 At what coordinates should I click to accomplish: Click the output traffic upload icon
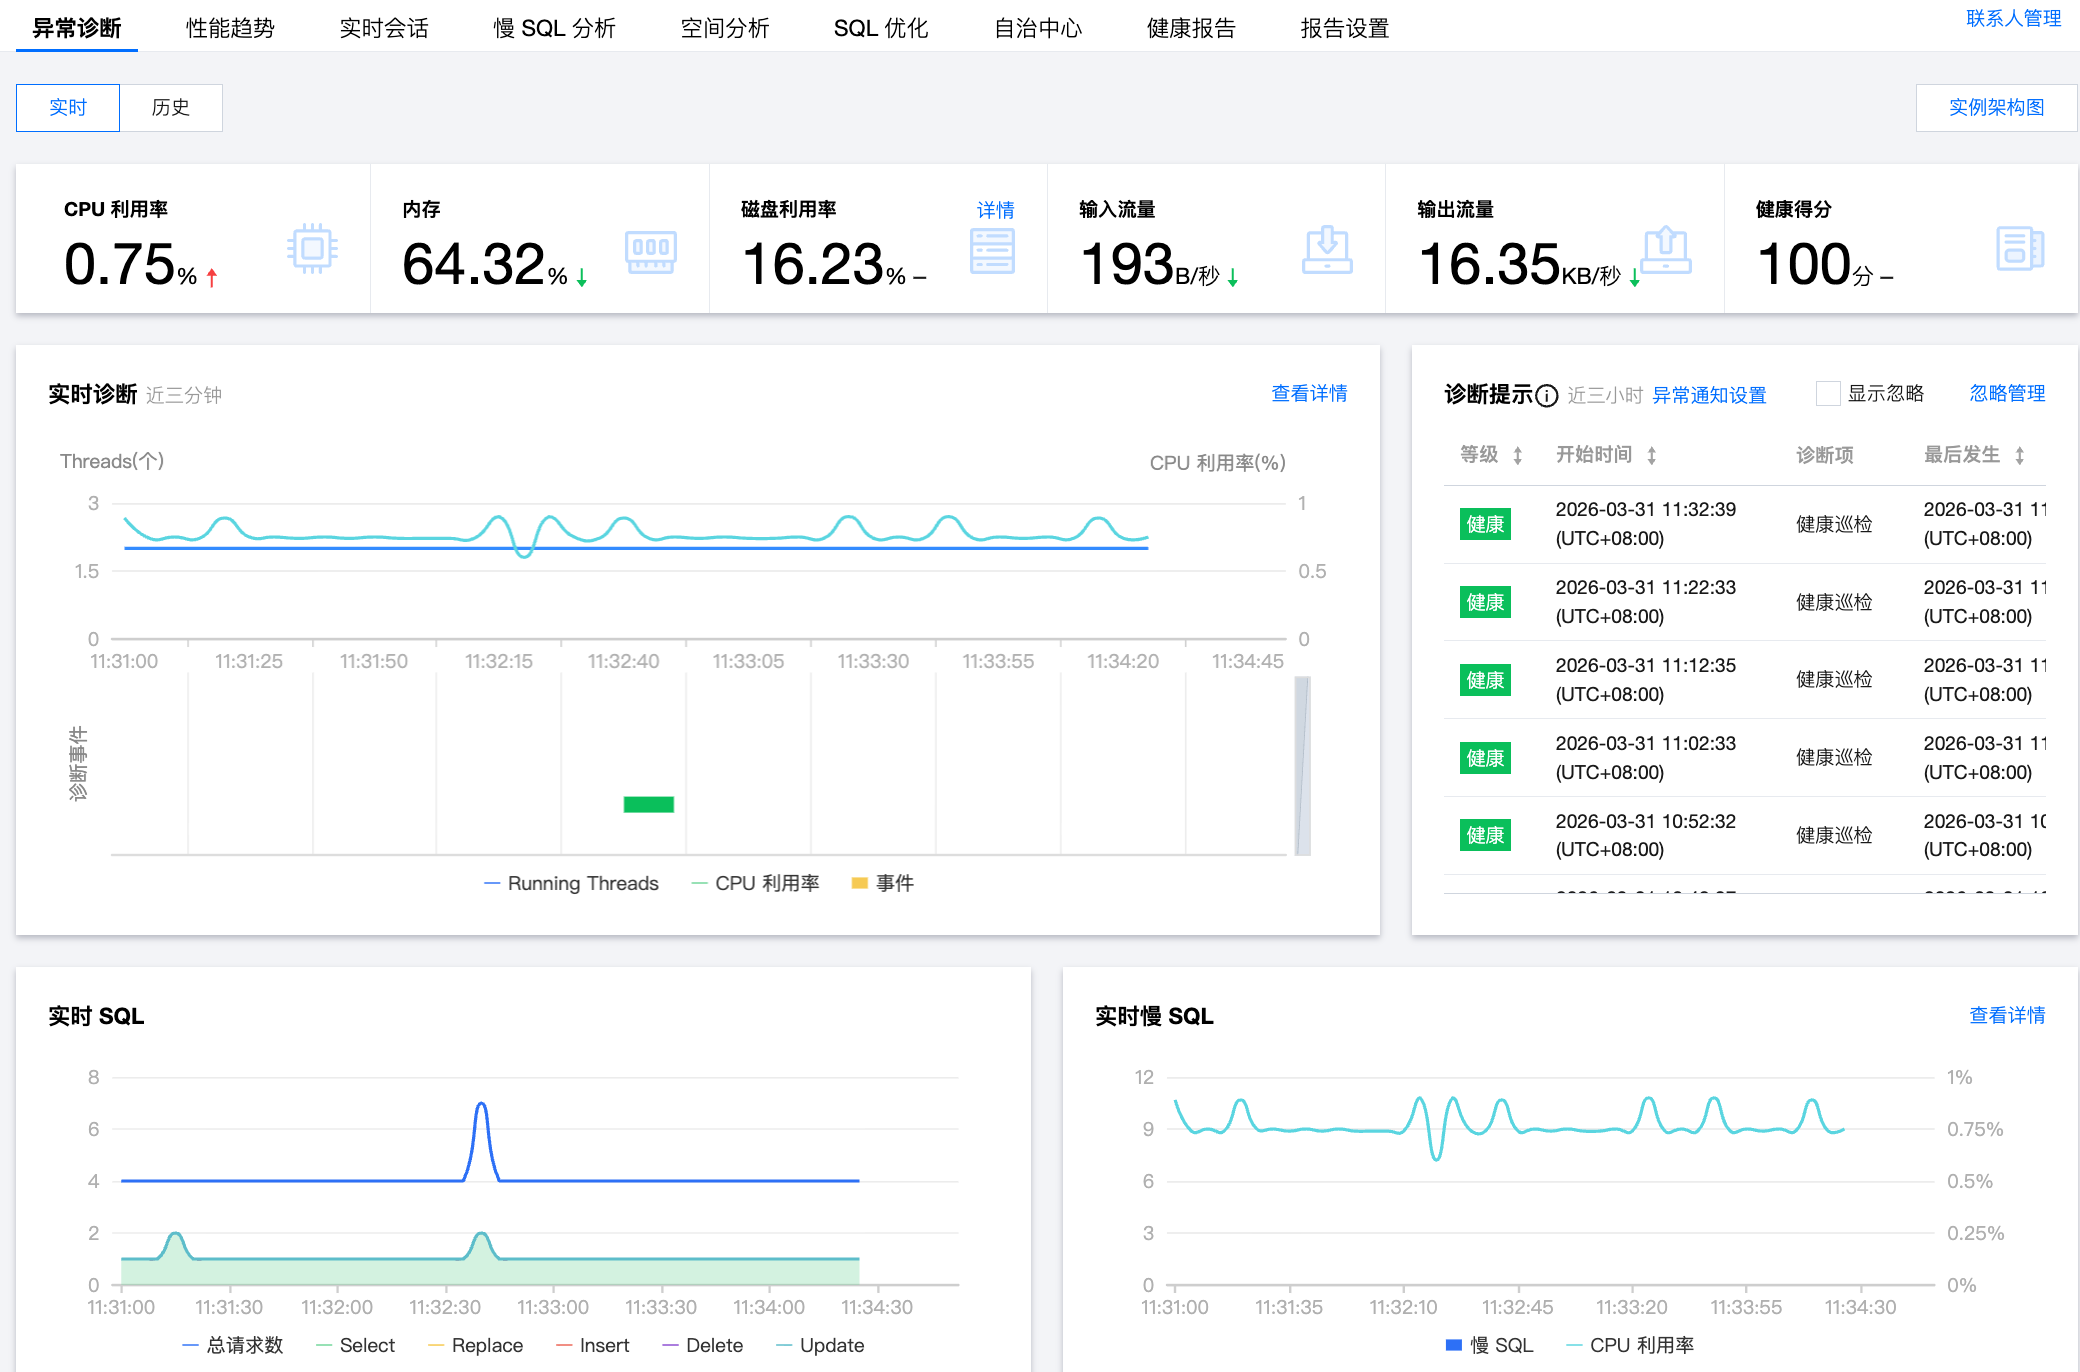1666,250
